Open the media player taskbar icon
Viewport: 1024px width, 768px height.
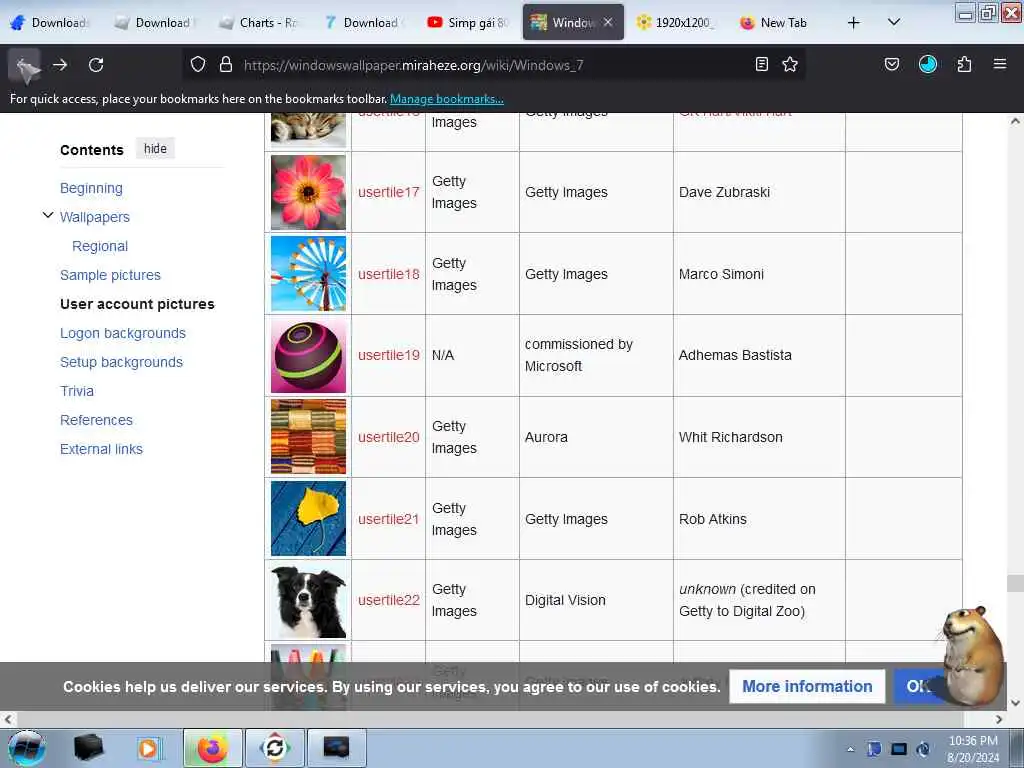point(150,748)
